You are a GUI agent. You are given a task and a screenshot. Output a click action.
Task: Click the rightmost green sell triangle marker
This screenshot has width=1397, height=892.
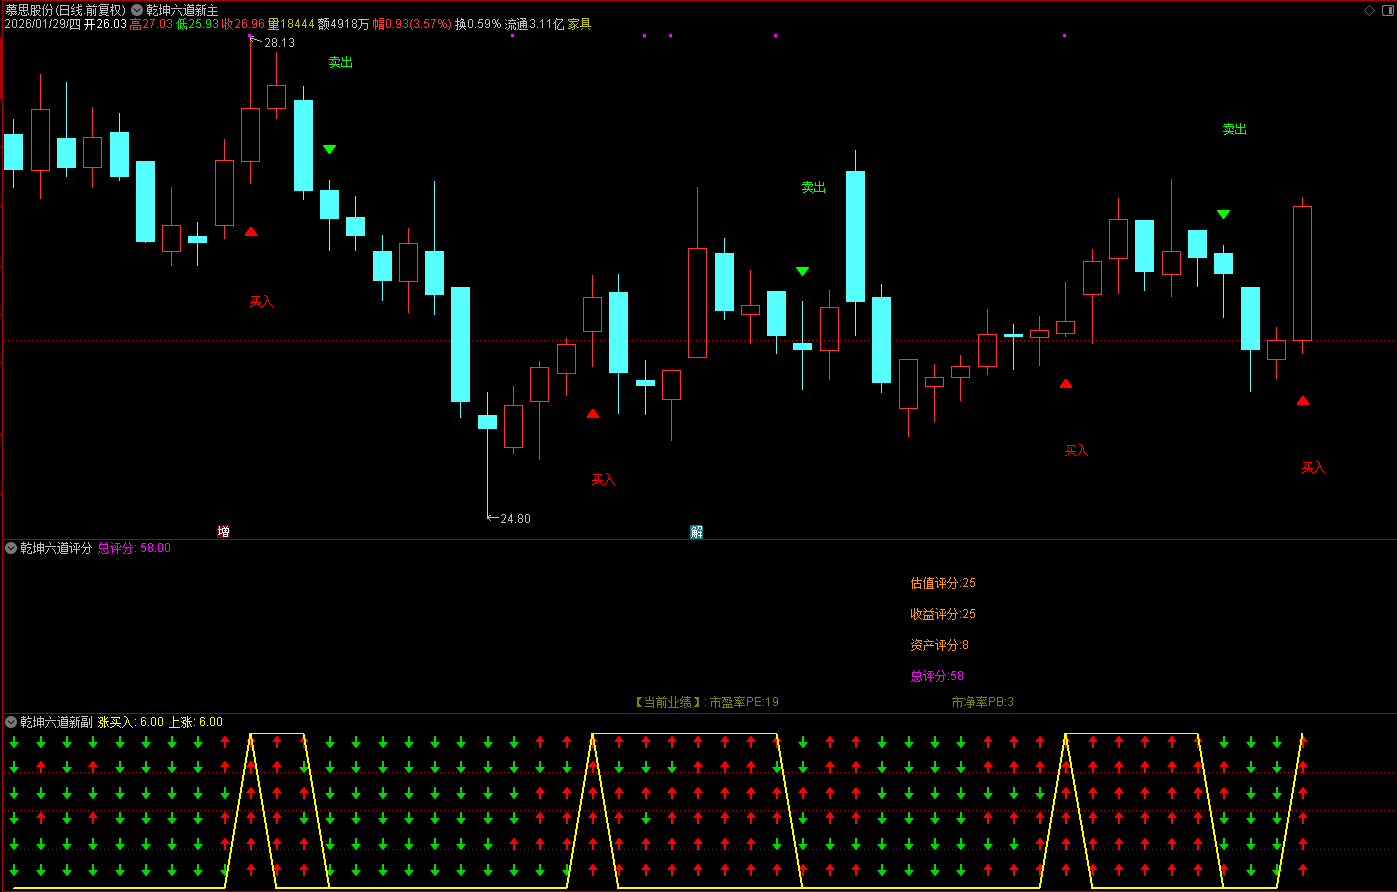[1223, 214]
